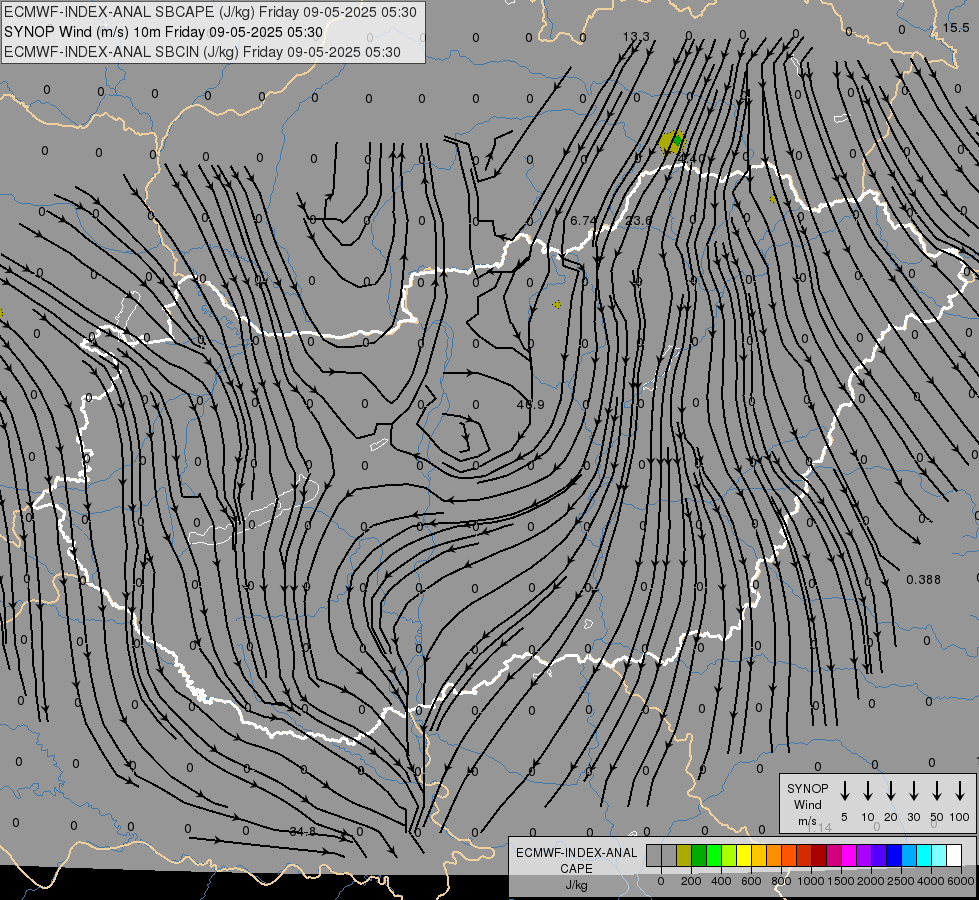Viewport: 979px width, 900px height.
Task: Click the '6000' tick label on CAPE scale
Action: click(x=961, y=881)
